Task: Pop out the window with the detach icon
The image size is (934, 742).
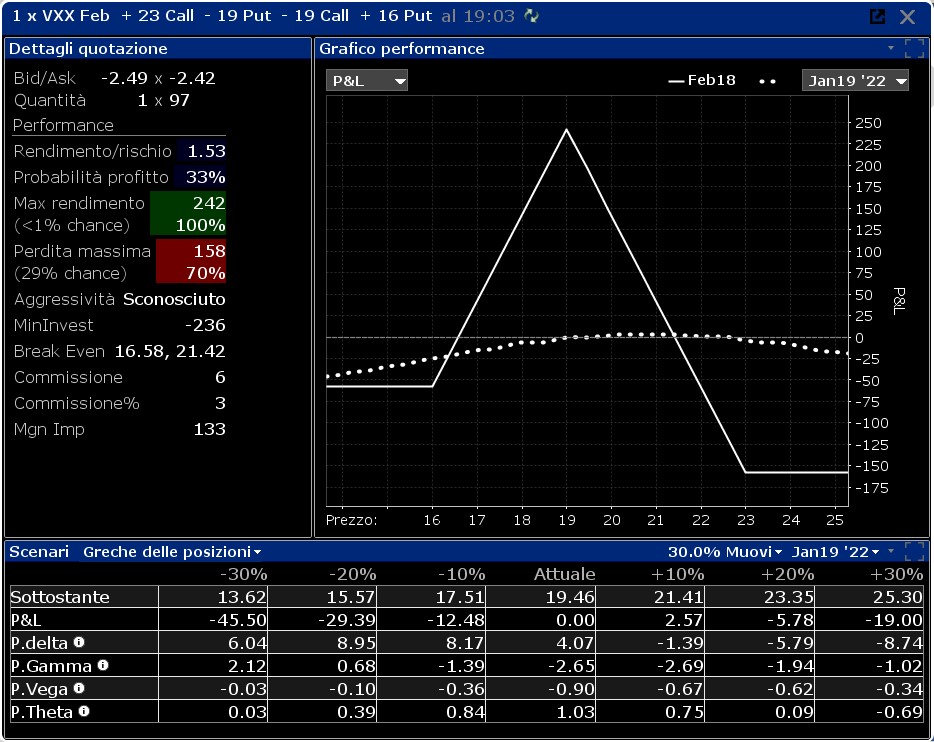Action: pyautogui.click(x=877, y=16)
